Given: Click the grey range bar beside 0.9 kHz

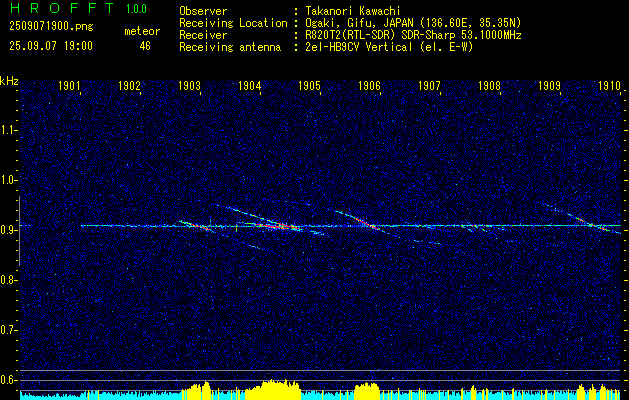Looking at the screenshot, I should (x=19, y=231).
